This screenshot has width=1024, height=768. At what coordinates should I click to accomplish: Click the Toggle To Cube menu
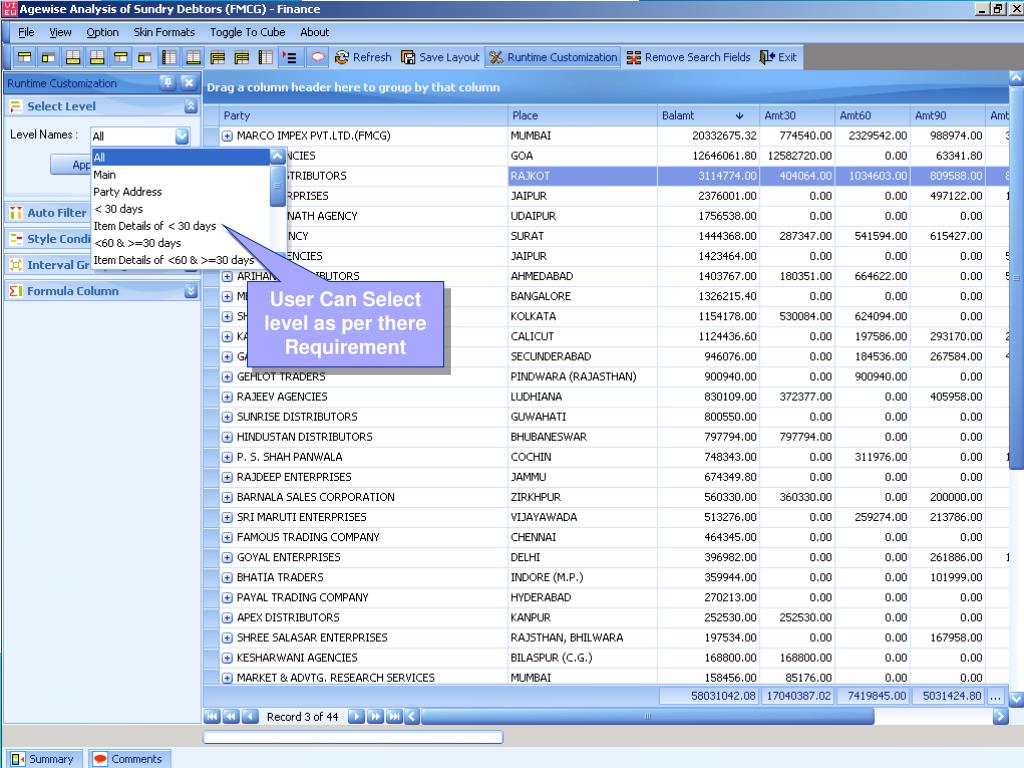pyautogui.click(x=248, y=32)
